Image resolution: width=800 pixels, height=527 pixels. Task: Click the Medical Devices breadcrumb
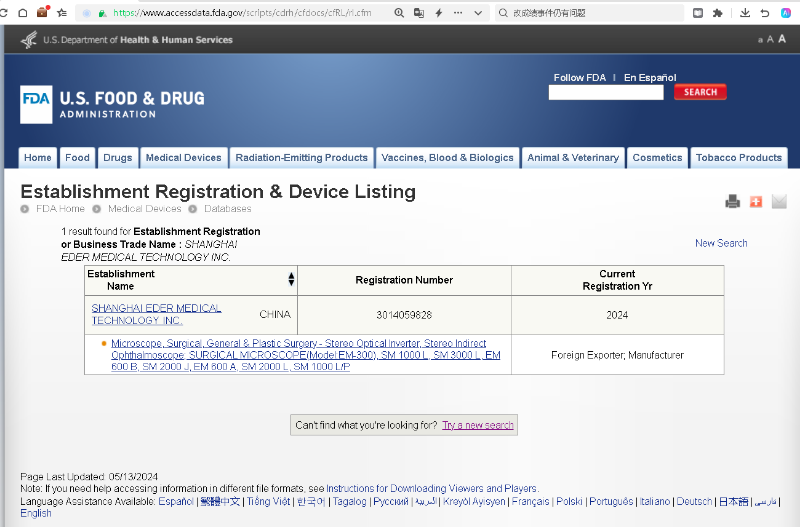pos(144,209)
